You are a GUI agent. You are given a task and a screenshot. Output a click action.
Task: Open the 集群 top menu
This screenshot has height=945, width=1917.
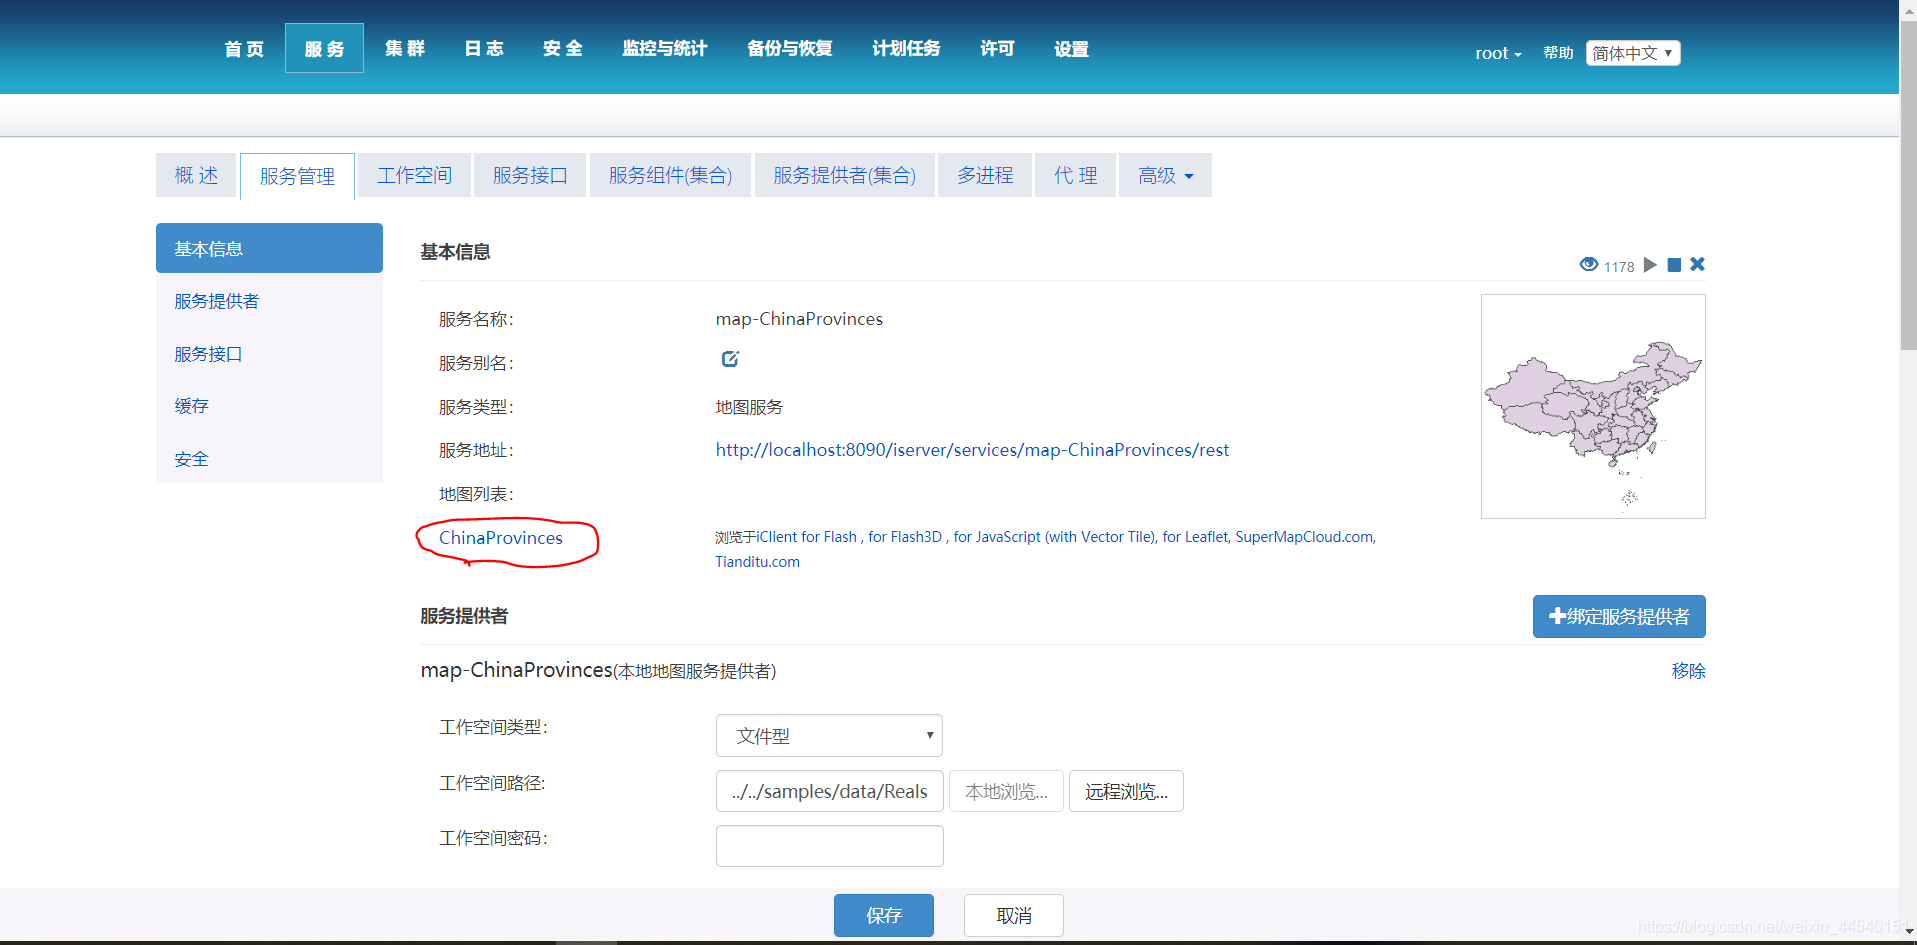point(404,49)
